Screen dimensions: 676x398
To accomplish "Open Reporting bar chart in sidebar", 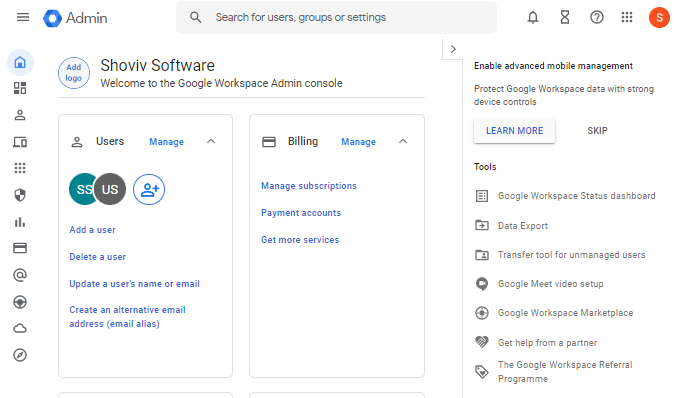I will coord(20,222).
